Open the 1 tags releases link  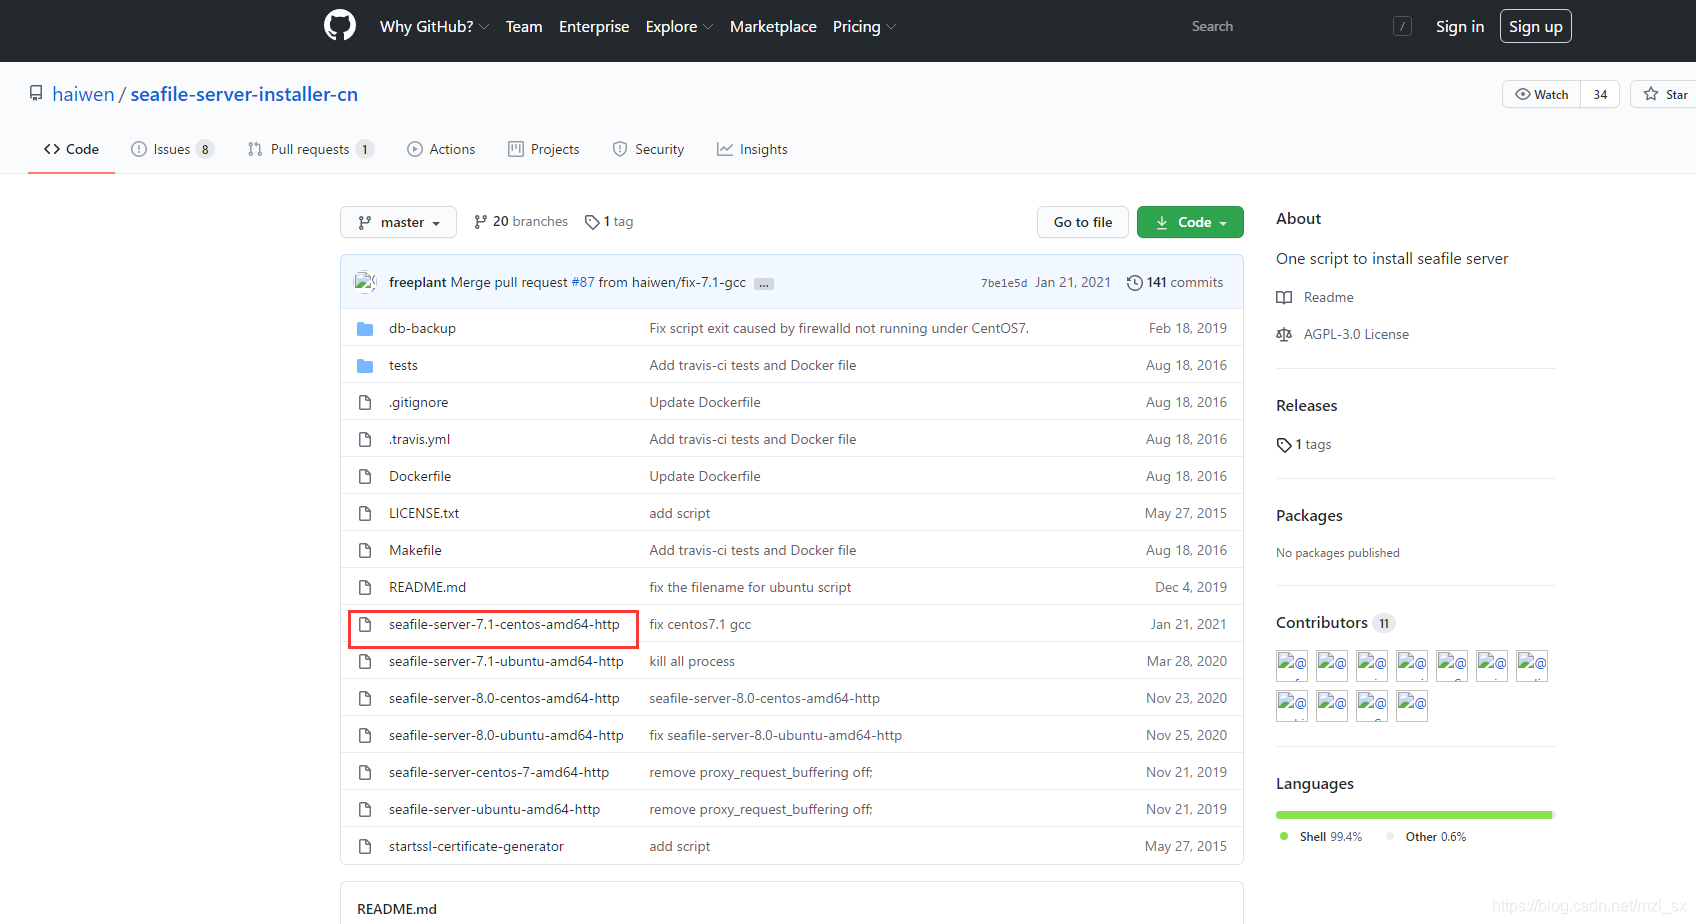pyautogui.click(x=1304, y=445)
